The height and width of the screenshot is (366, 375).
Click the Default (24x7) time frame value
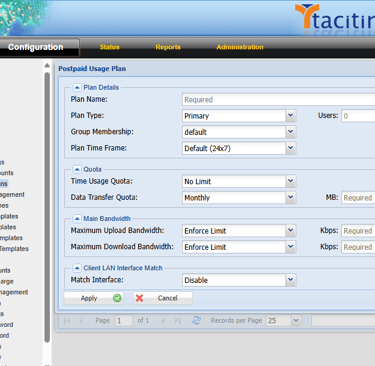pyautogui.click(x=207, y=148)
